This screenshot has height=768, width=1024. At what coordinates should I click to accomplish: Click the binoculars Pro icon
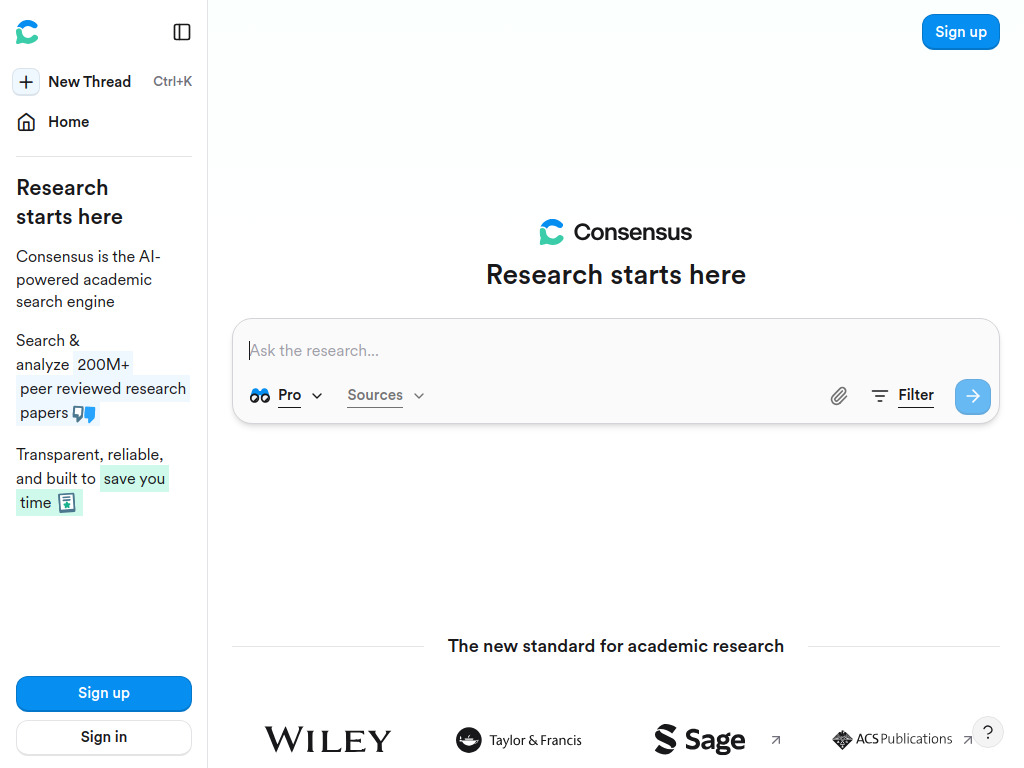coord(260,396)
